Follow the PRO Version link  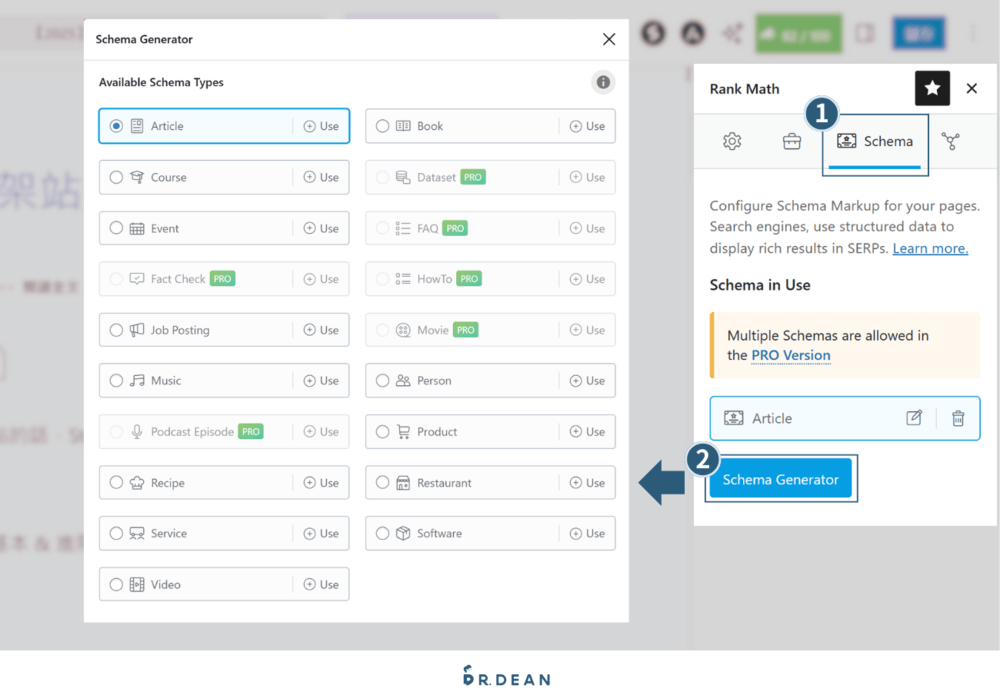(791, 355)
